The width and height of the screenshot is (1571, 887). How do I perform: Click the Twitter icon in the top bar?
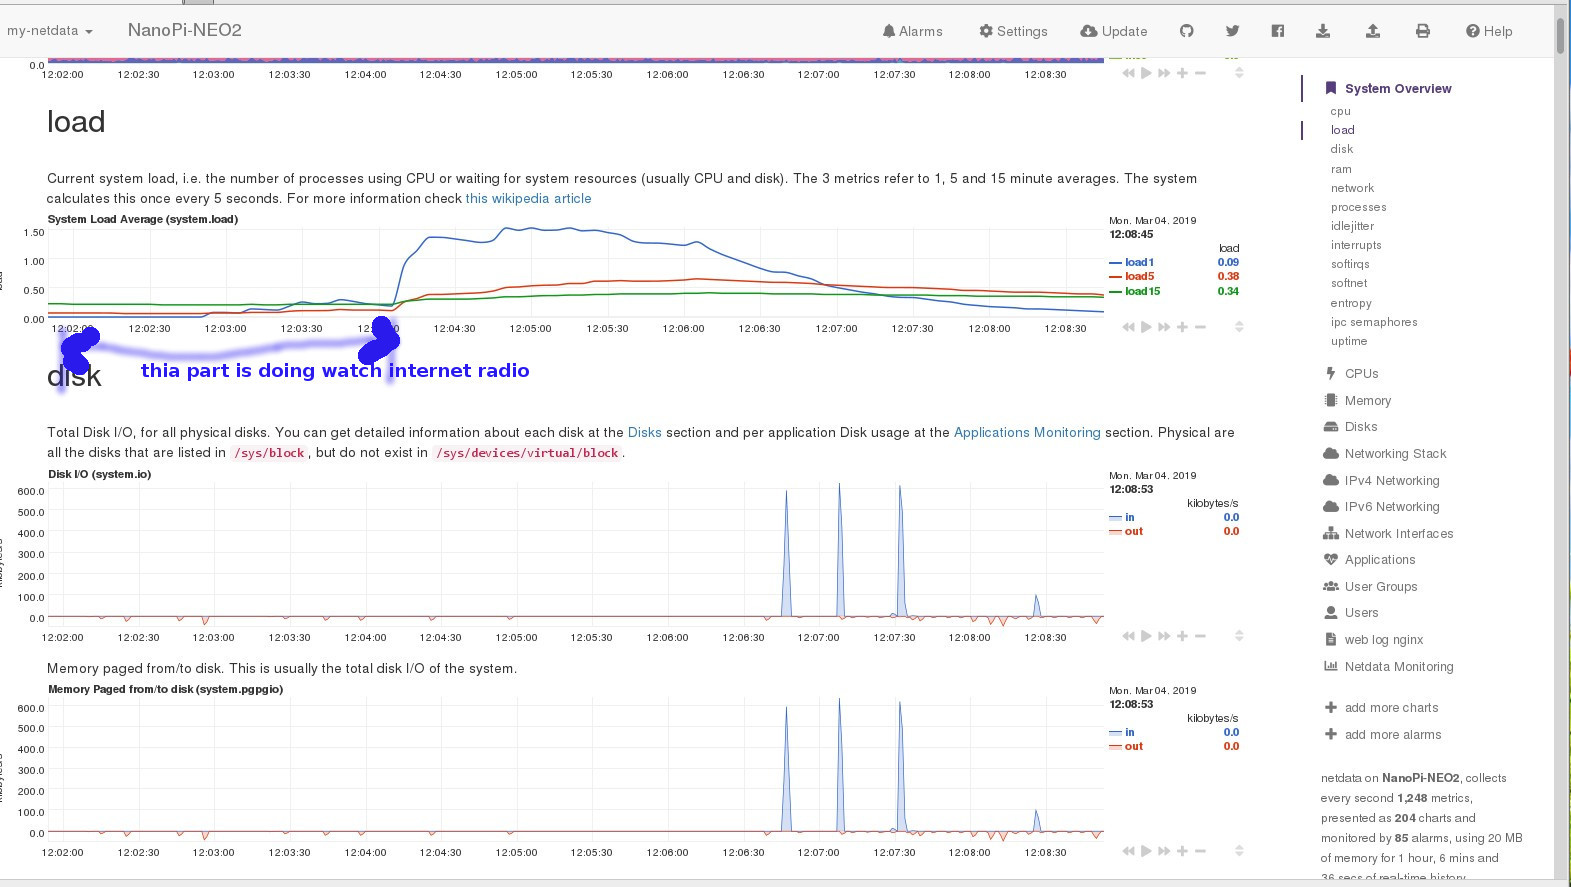pyautogui.click(x=1232, y=31)
